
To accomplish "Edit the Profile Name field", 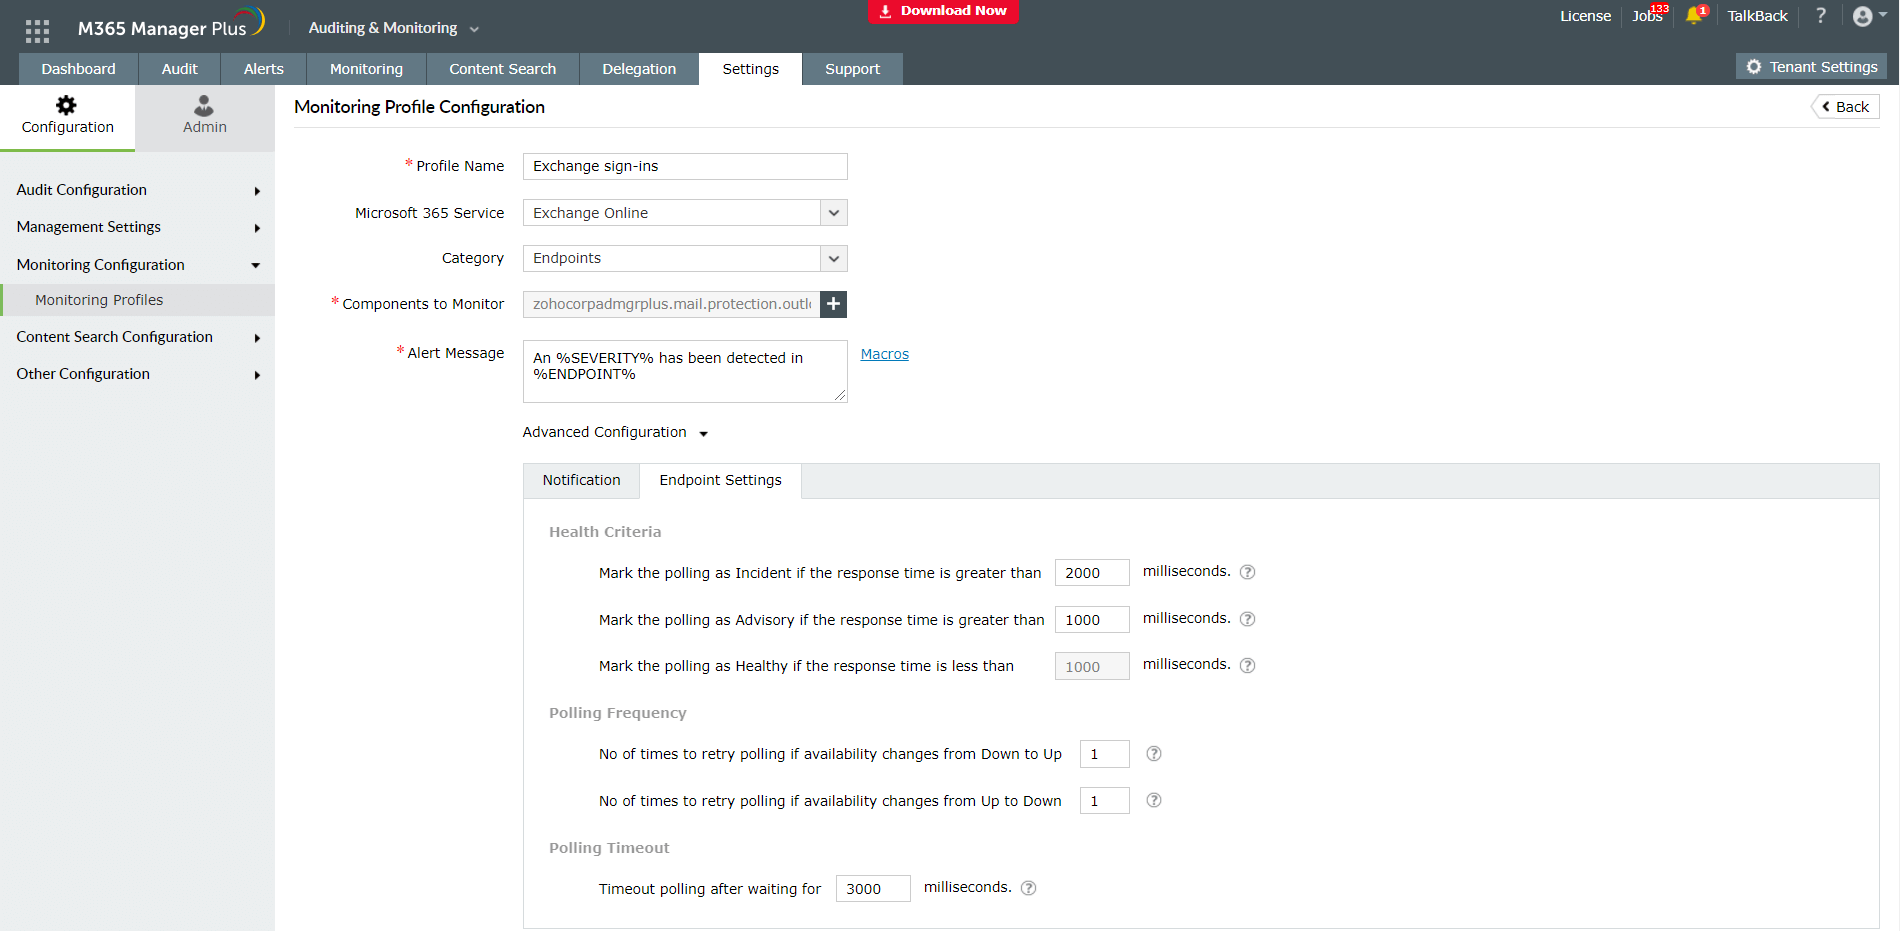I will pyautogui.click(x=685, y=166).
